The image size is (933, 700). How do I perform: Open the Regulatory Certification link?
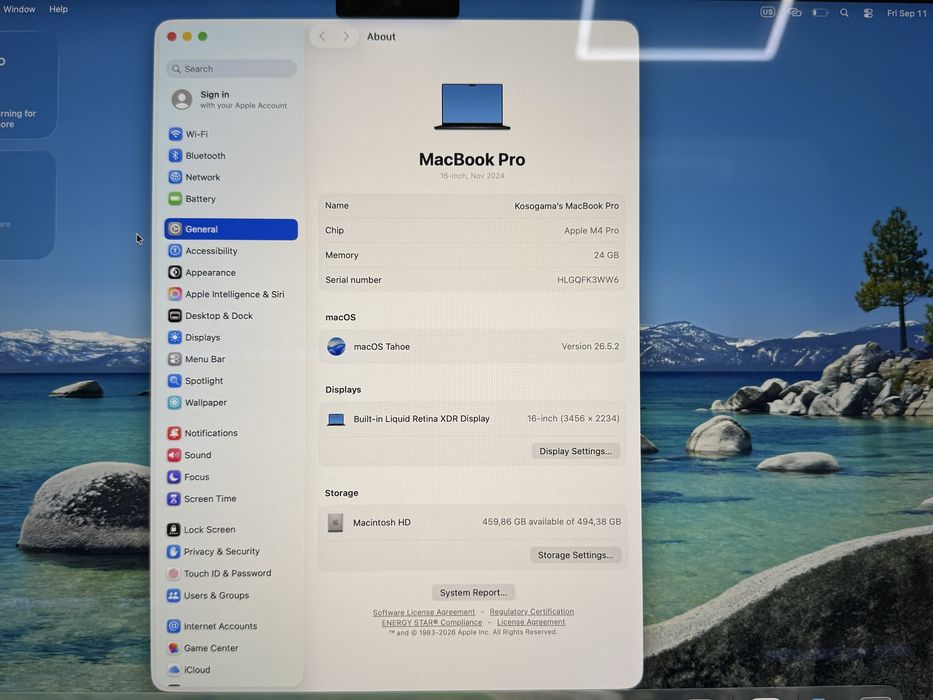[531, 611]
